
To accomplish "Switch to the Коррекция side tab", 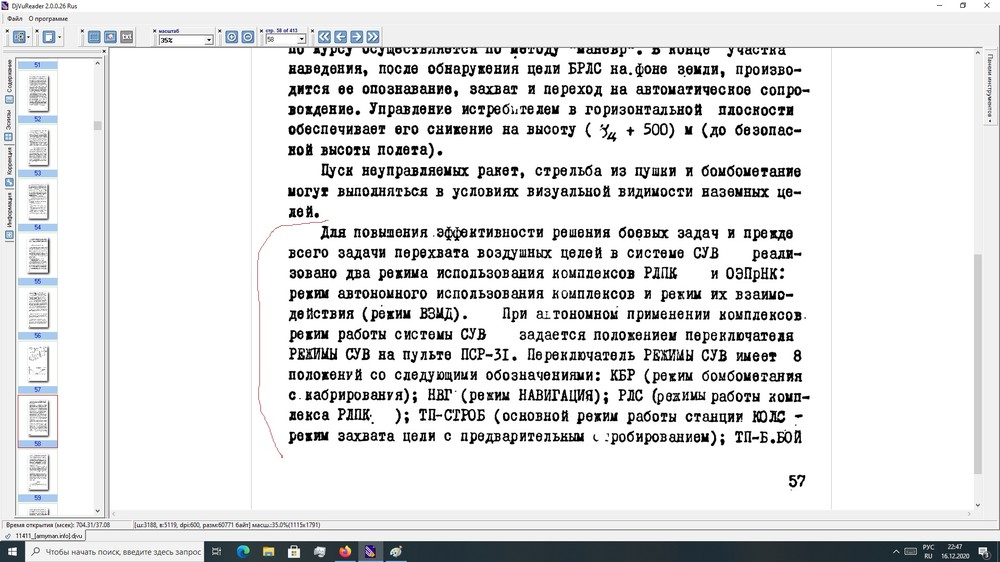I will tap(9, 166).
